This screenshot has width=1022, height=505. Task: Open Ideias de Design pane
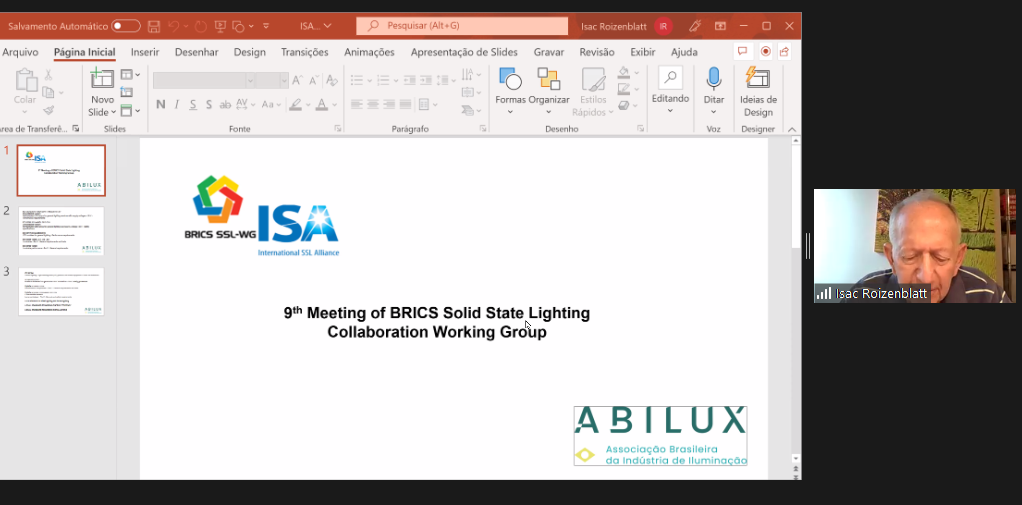[x=758, y=92]
